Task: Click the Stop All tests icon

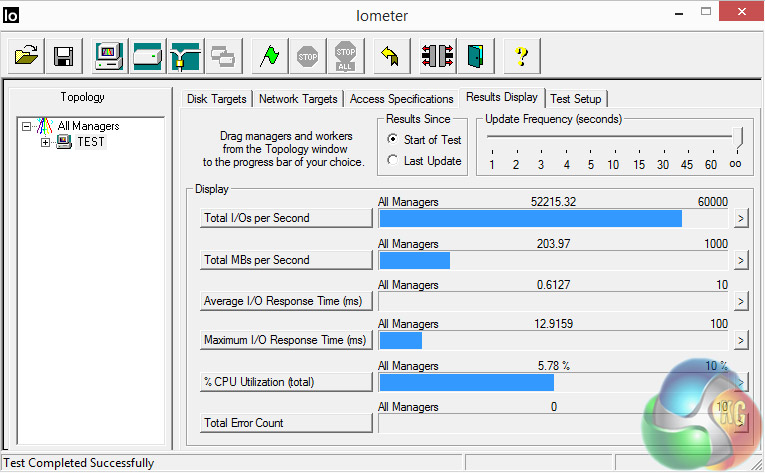Action: pos(345,56)
